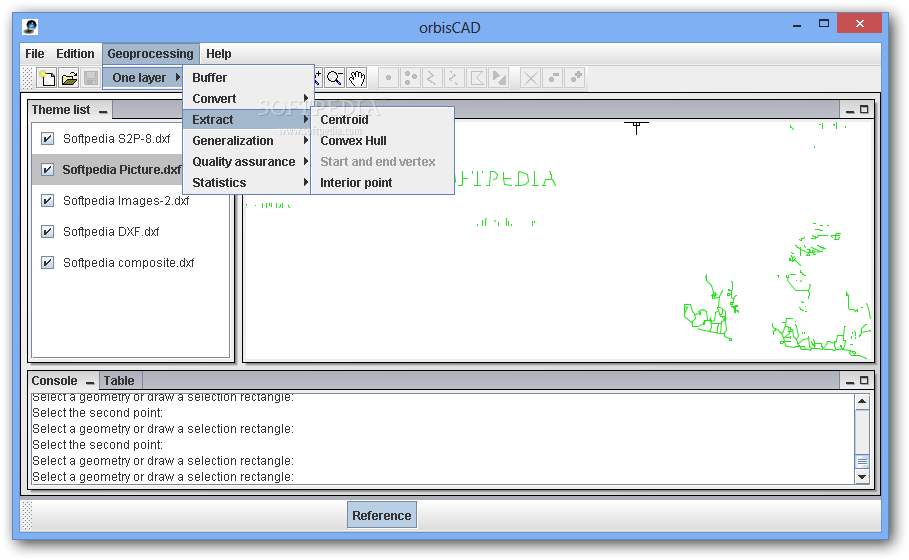This screenshot has width=909, height=560.
Task: Click the single point draw tool
Action: coord(388,78)
